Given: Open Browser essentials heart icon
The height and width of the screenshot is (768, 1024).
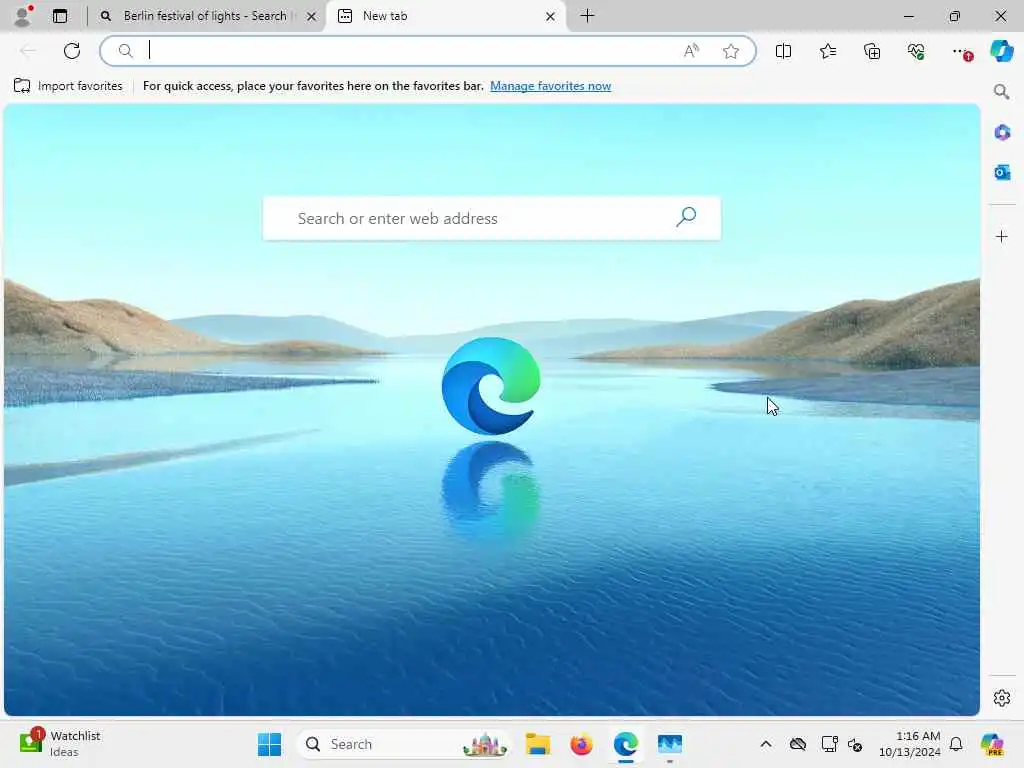Looking at the screenshot, I should pyautogui.click(x=916, y=51).
